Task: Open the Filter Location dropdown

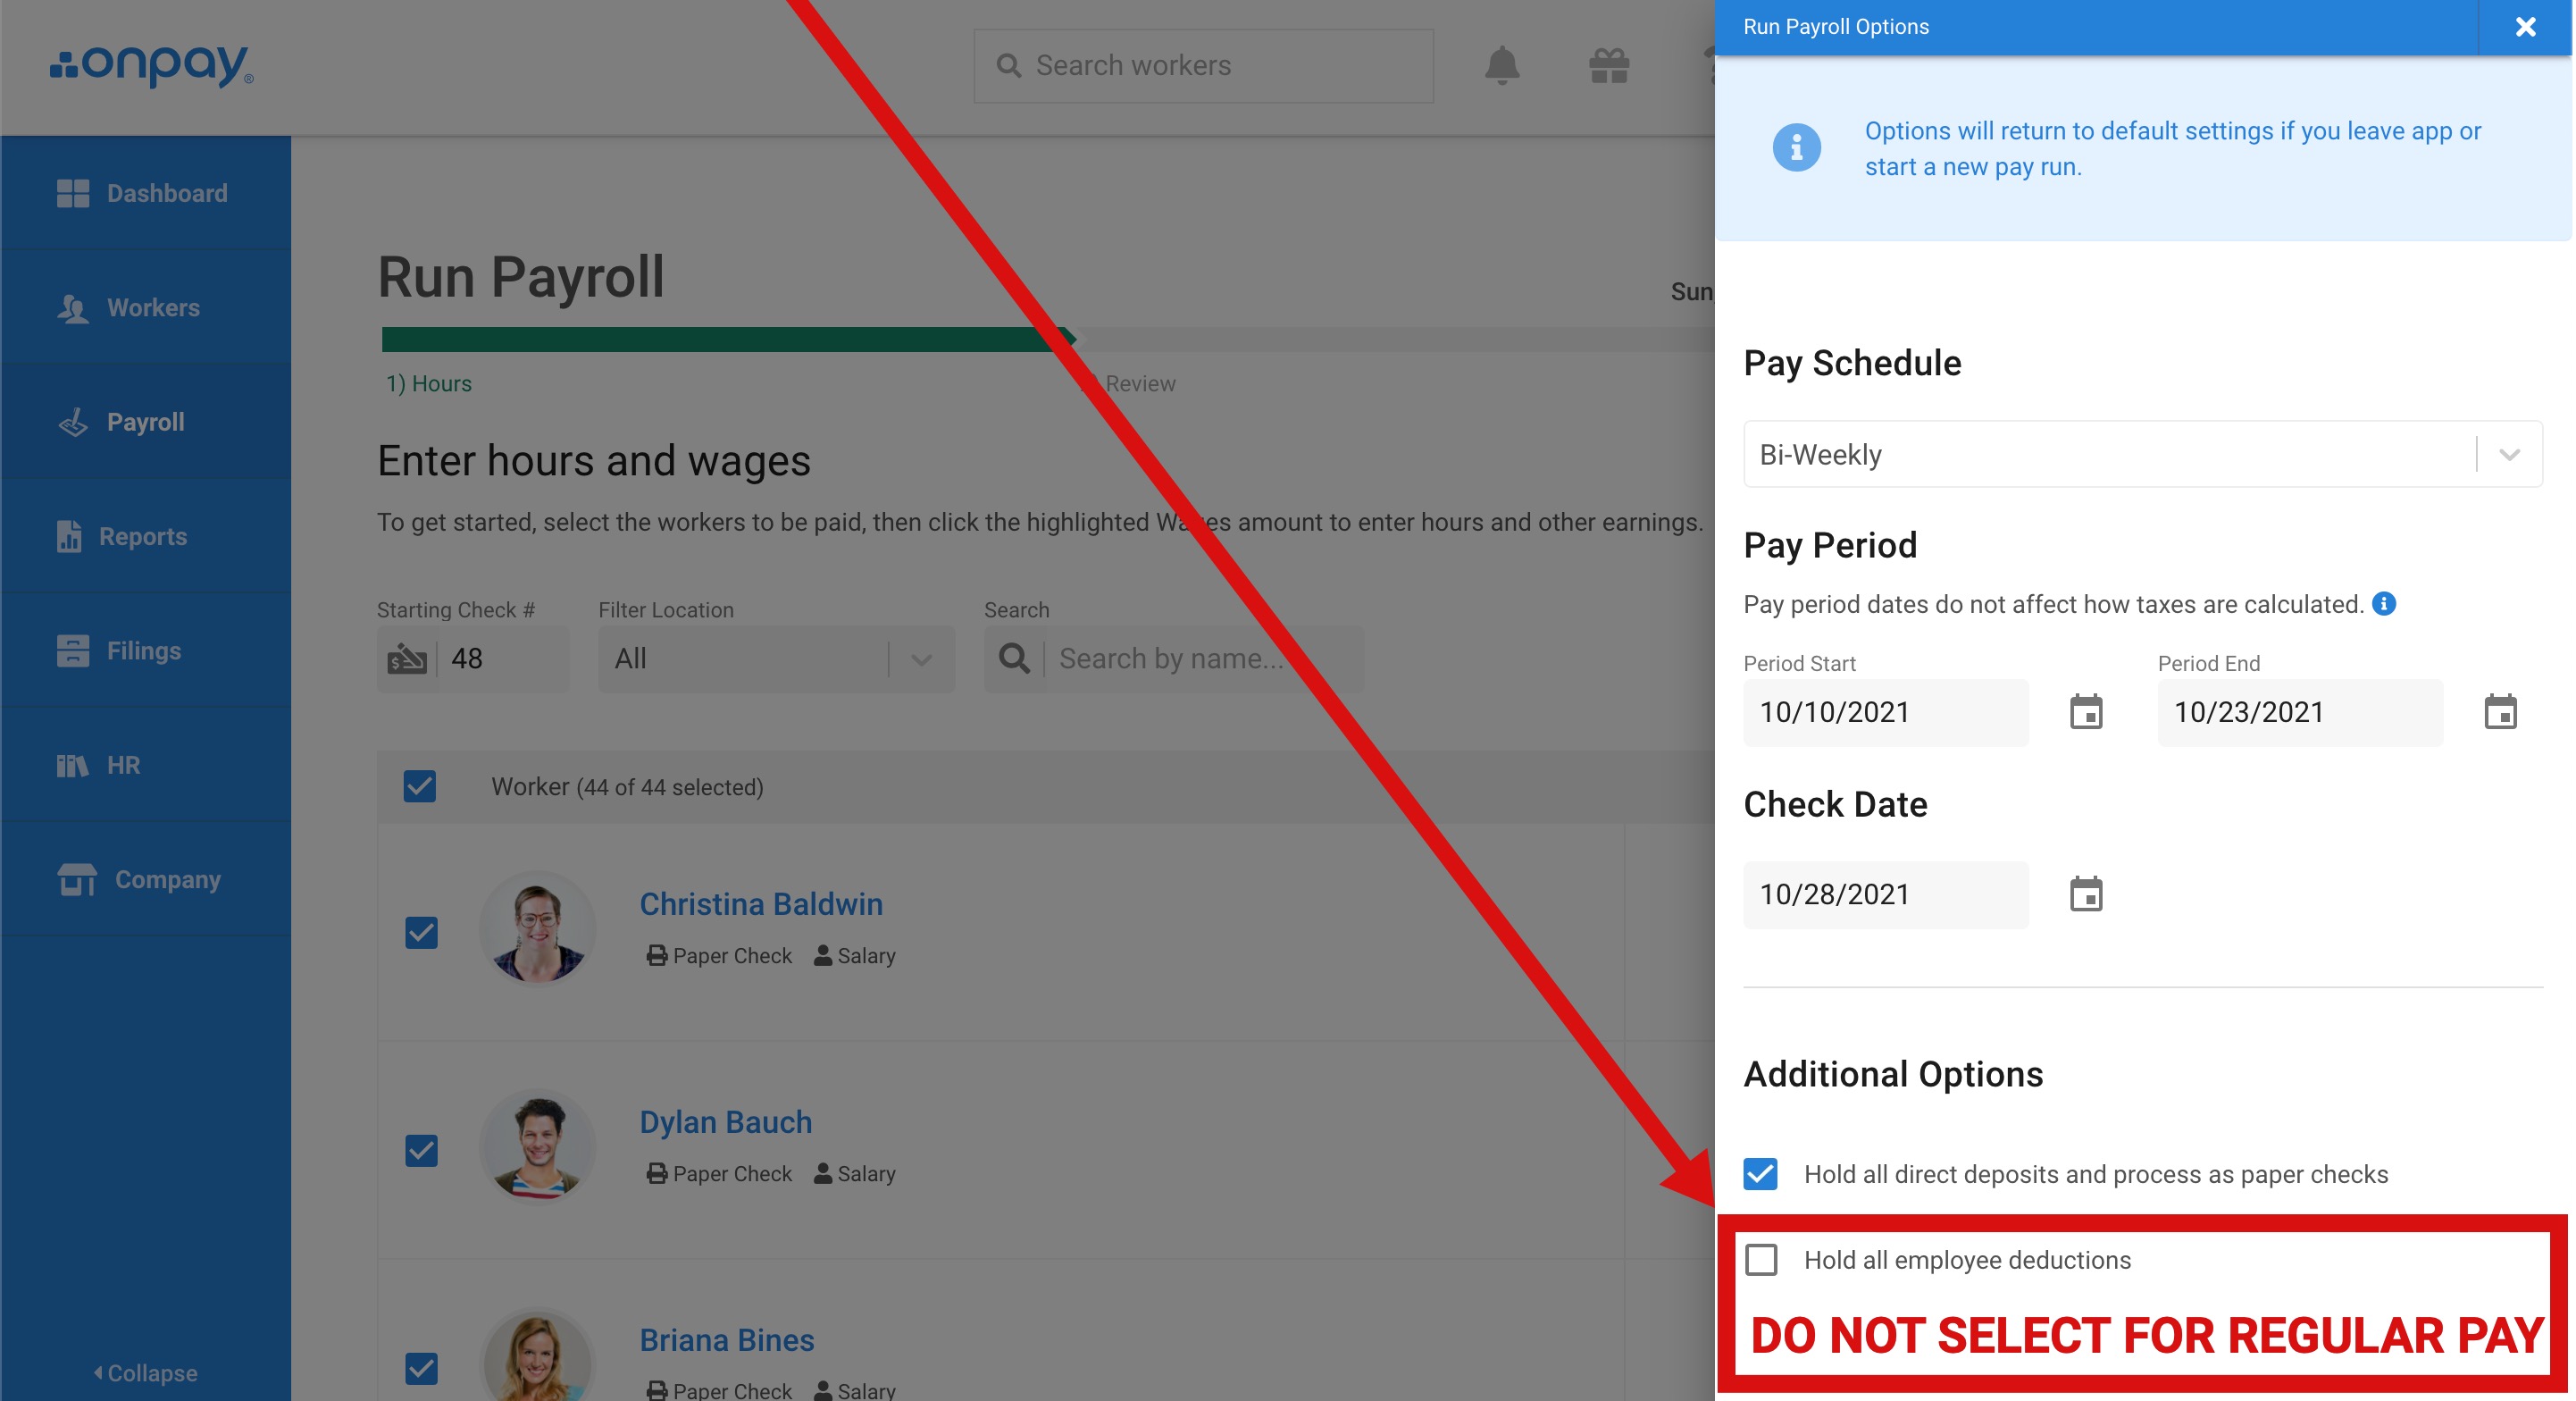Action: point(775,659)
